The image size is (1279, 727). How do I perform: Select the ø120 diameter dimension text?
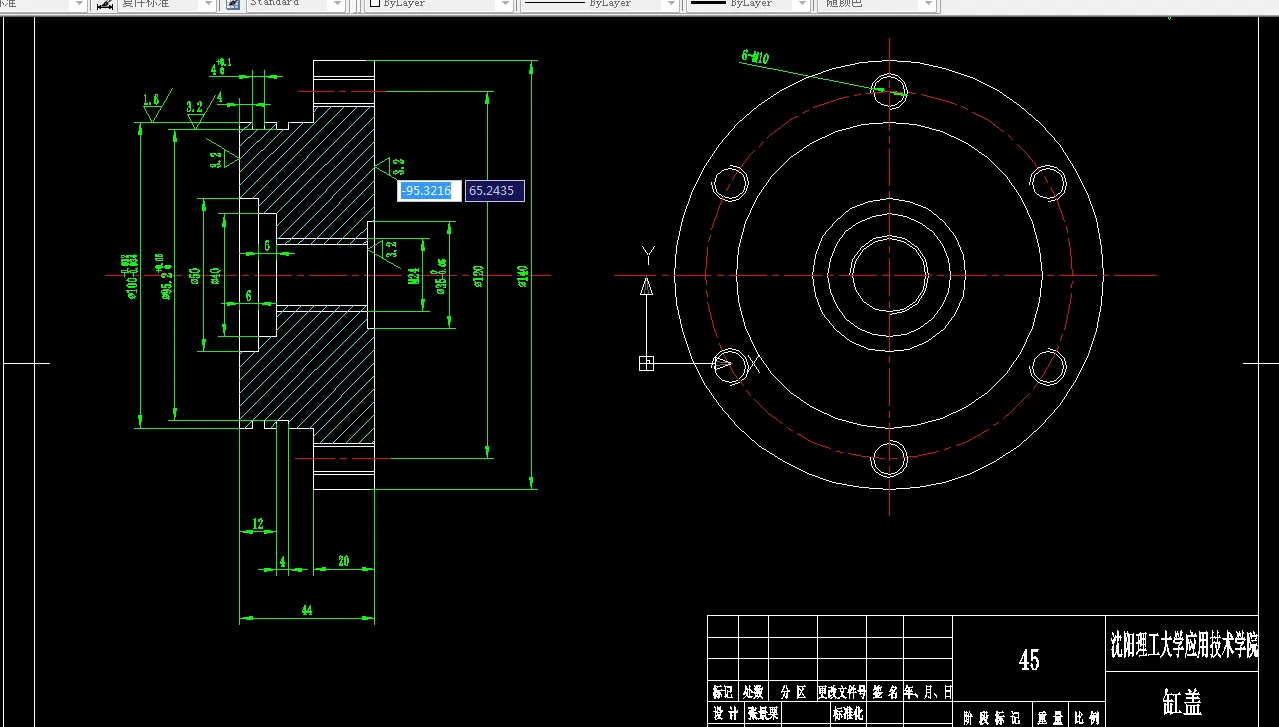[x=479, y=275]
